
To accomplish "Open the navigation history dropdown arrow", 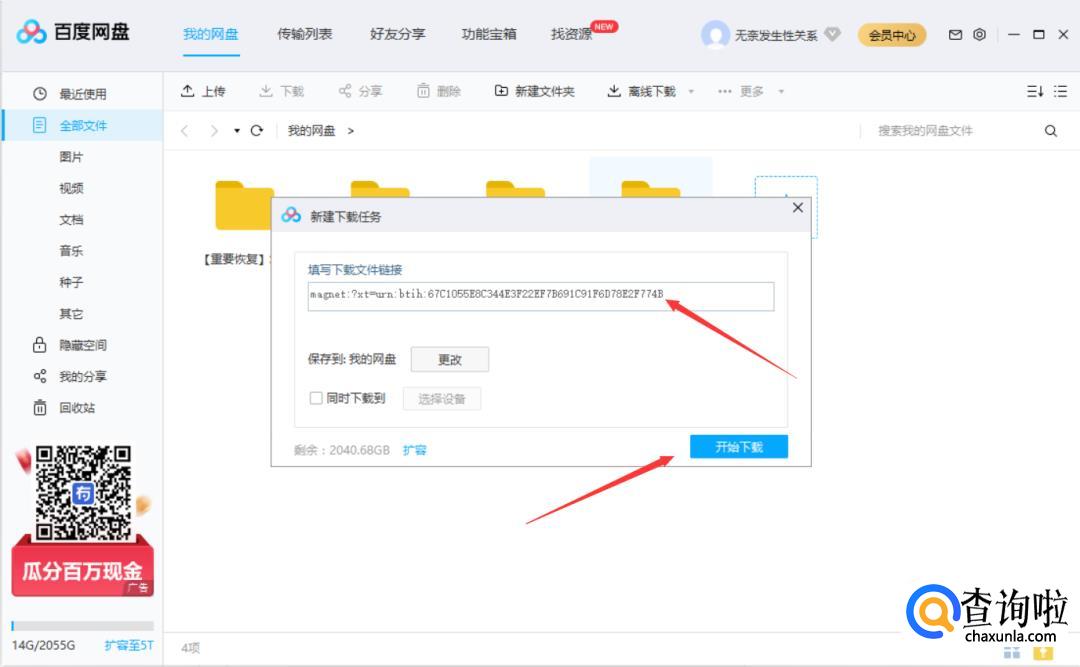I will point(237,131).
